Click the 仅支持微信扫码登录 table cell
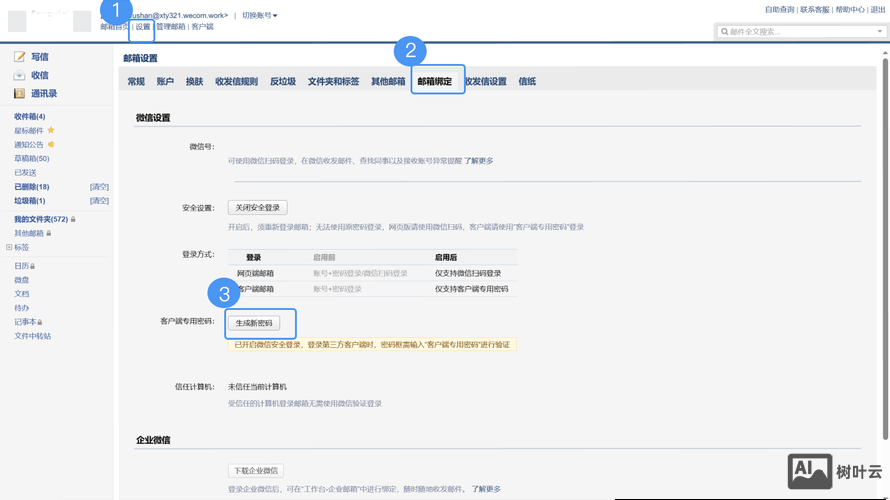 [468, 274]
